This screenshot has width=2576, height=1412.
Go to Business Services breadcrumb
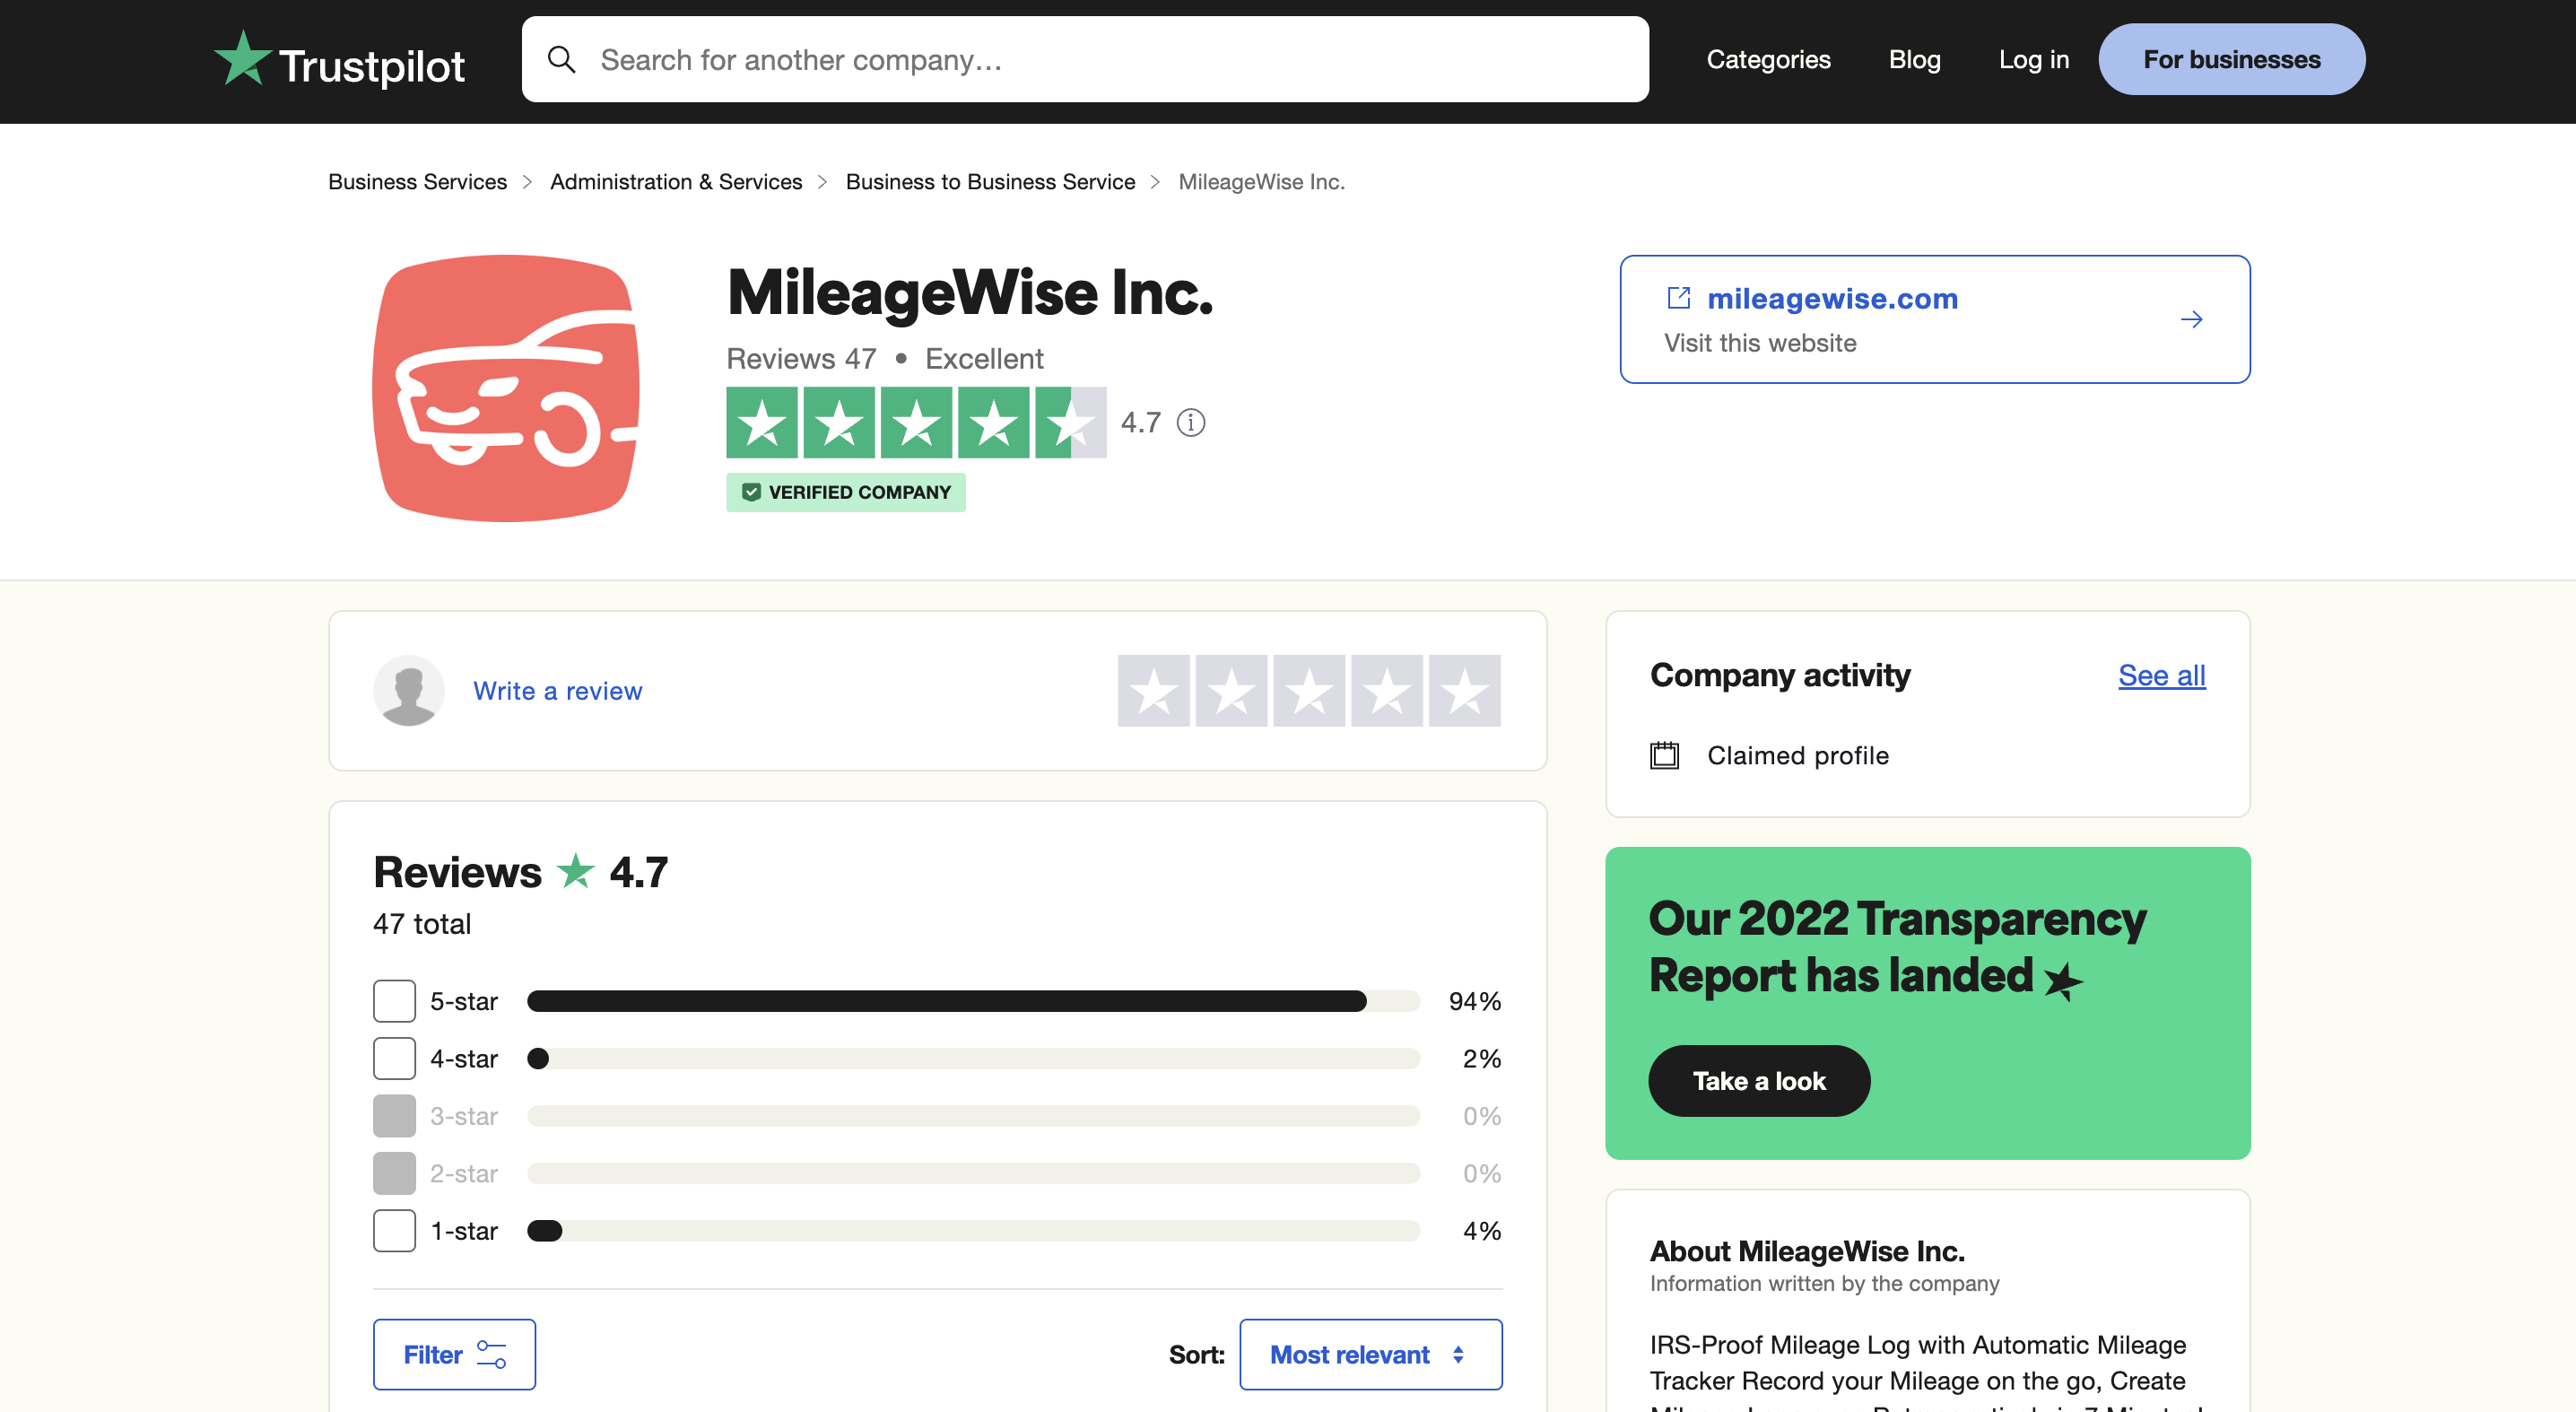click(417, 182)
